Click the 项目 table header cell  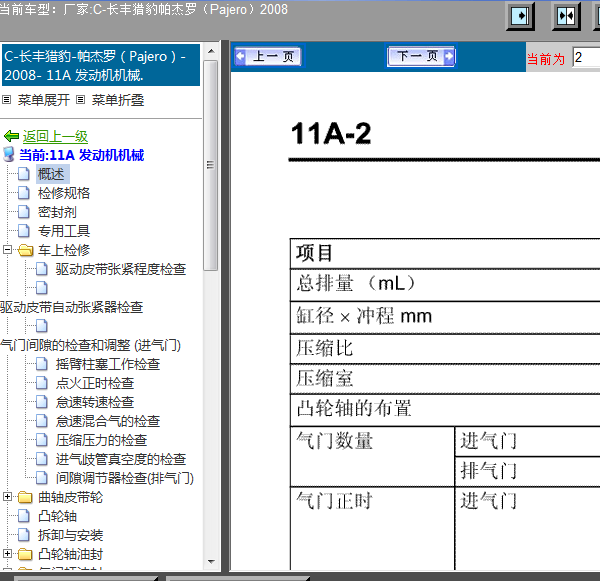(445, 254)
